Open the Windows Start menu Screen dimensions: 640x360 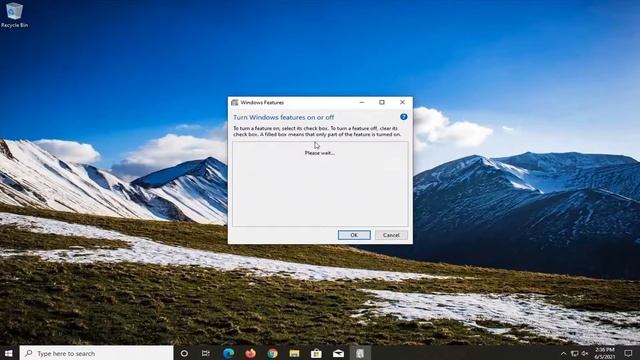click(x=9, y=353)
